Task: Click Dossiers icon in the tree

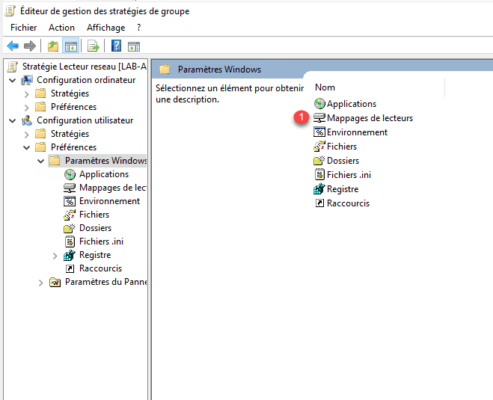Action: point(69,228)
